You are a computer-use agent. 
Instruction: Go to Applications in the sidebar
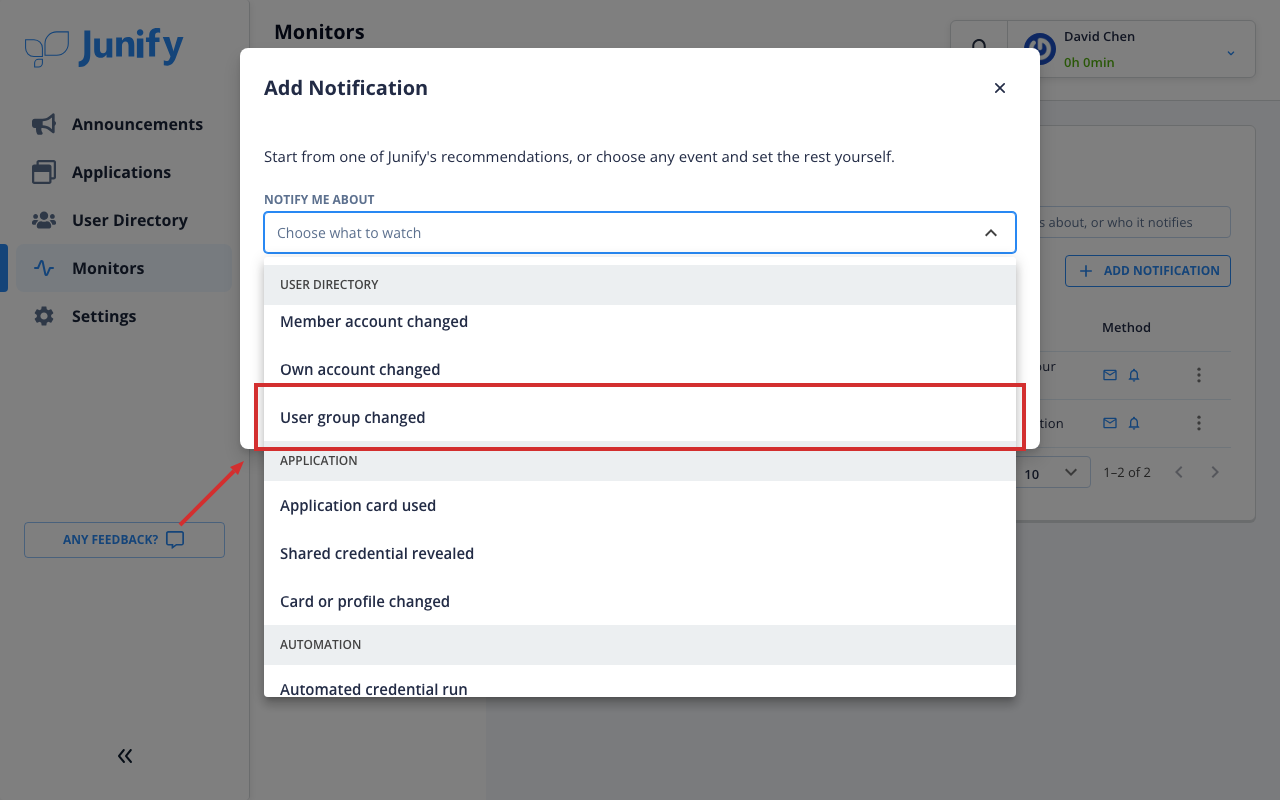point(124,172)
